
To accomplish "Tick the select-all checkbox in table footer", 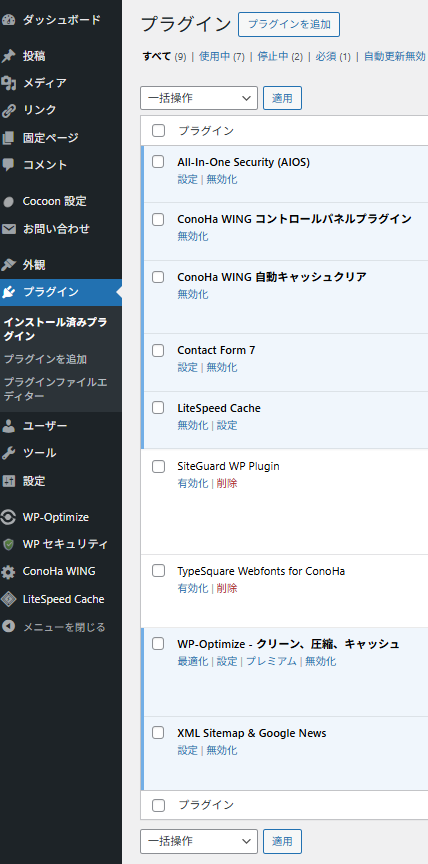I will click(x=158, y=806).
